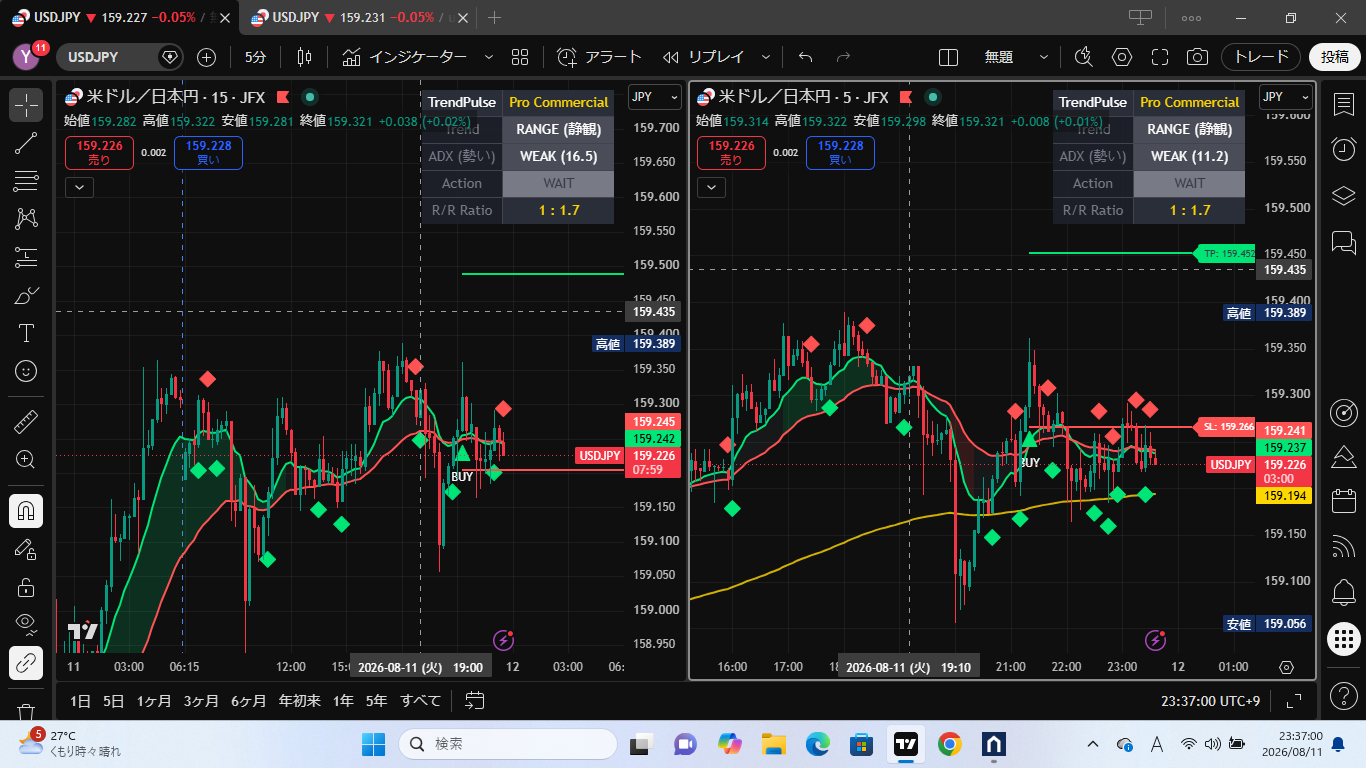Toggle the lock all drawings padlock
The image size is (1366, 768).
pyautogui.click(x=26, y=587)
